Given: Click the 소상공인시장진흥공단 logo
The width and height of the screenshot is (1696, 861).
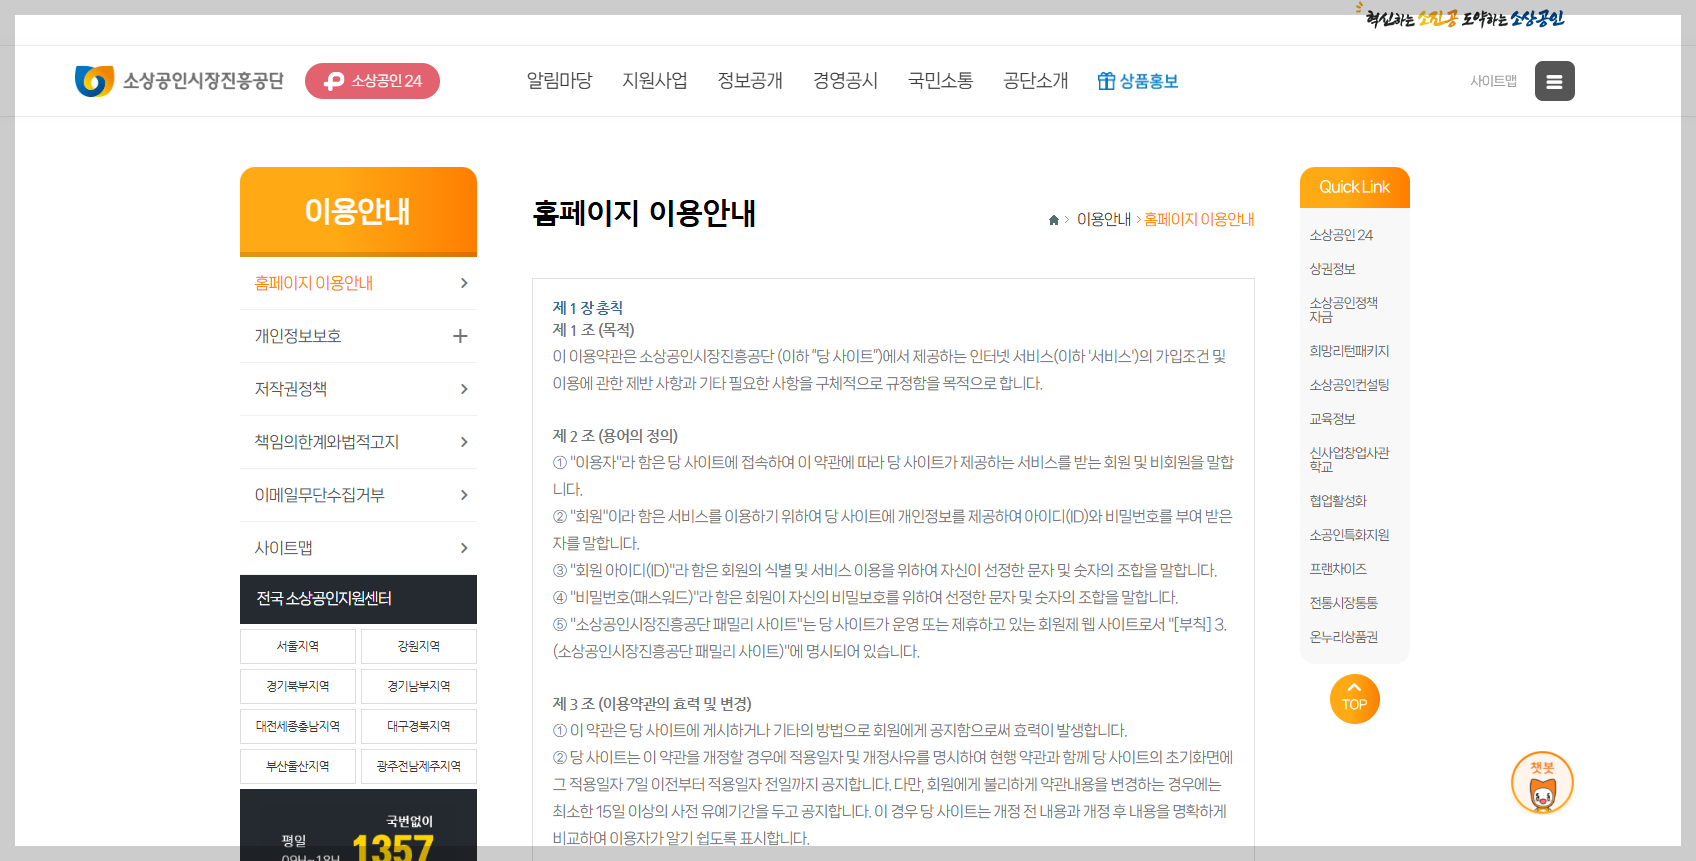Looking at the screenshot, I should pyautogui.click(x=180, y=81).
